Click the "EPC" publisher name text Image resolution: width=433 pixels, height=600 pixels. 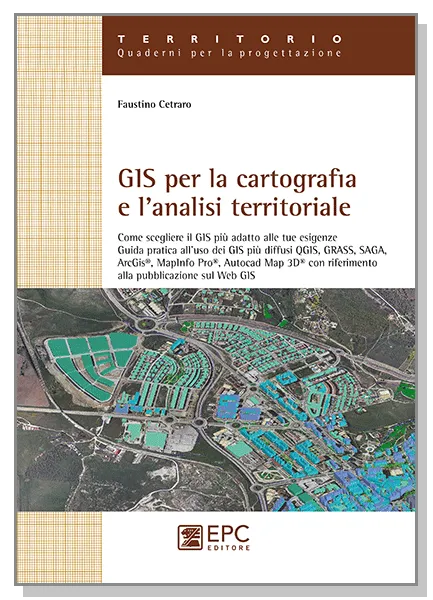[x=228, y=533]
